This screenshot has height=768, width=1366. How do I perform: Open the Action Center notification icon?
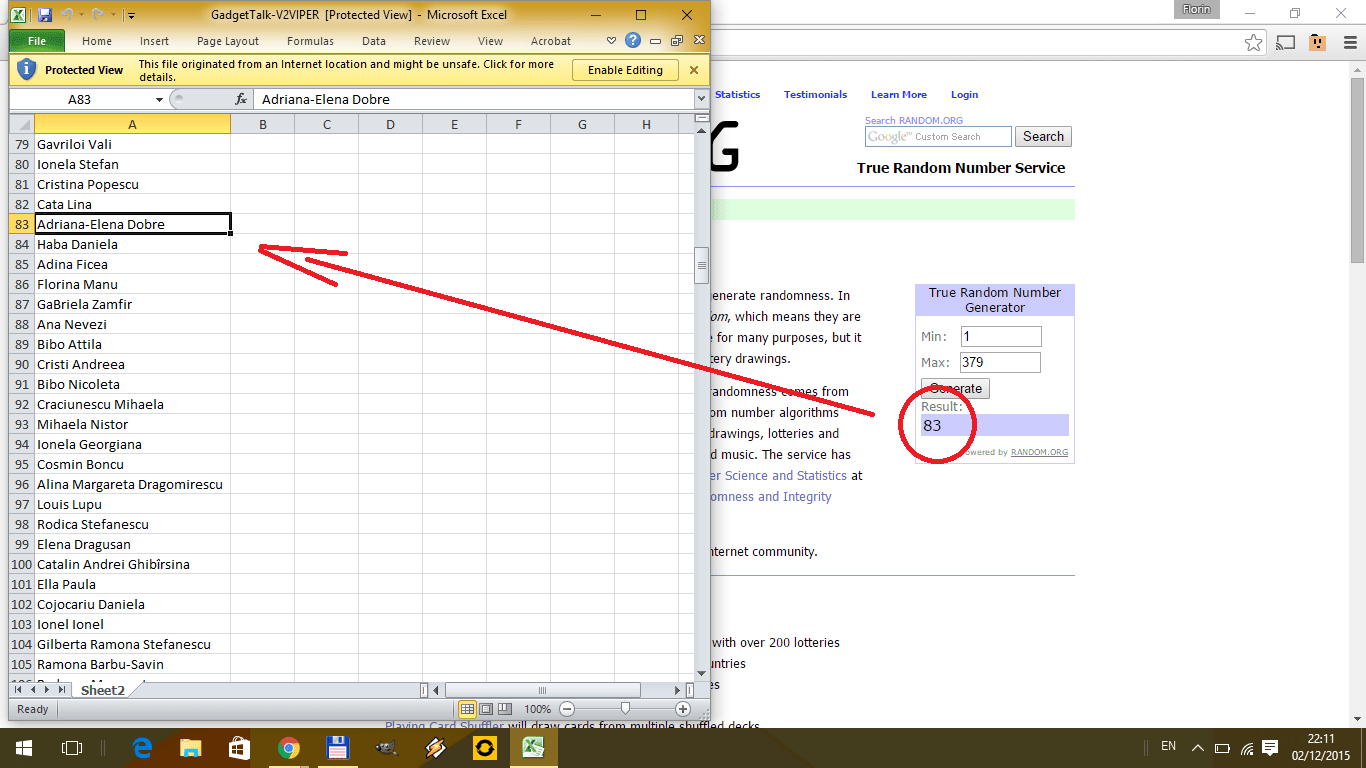coord(1270,747)
